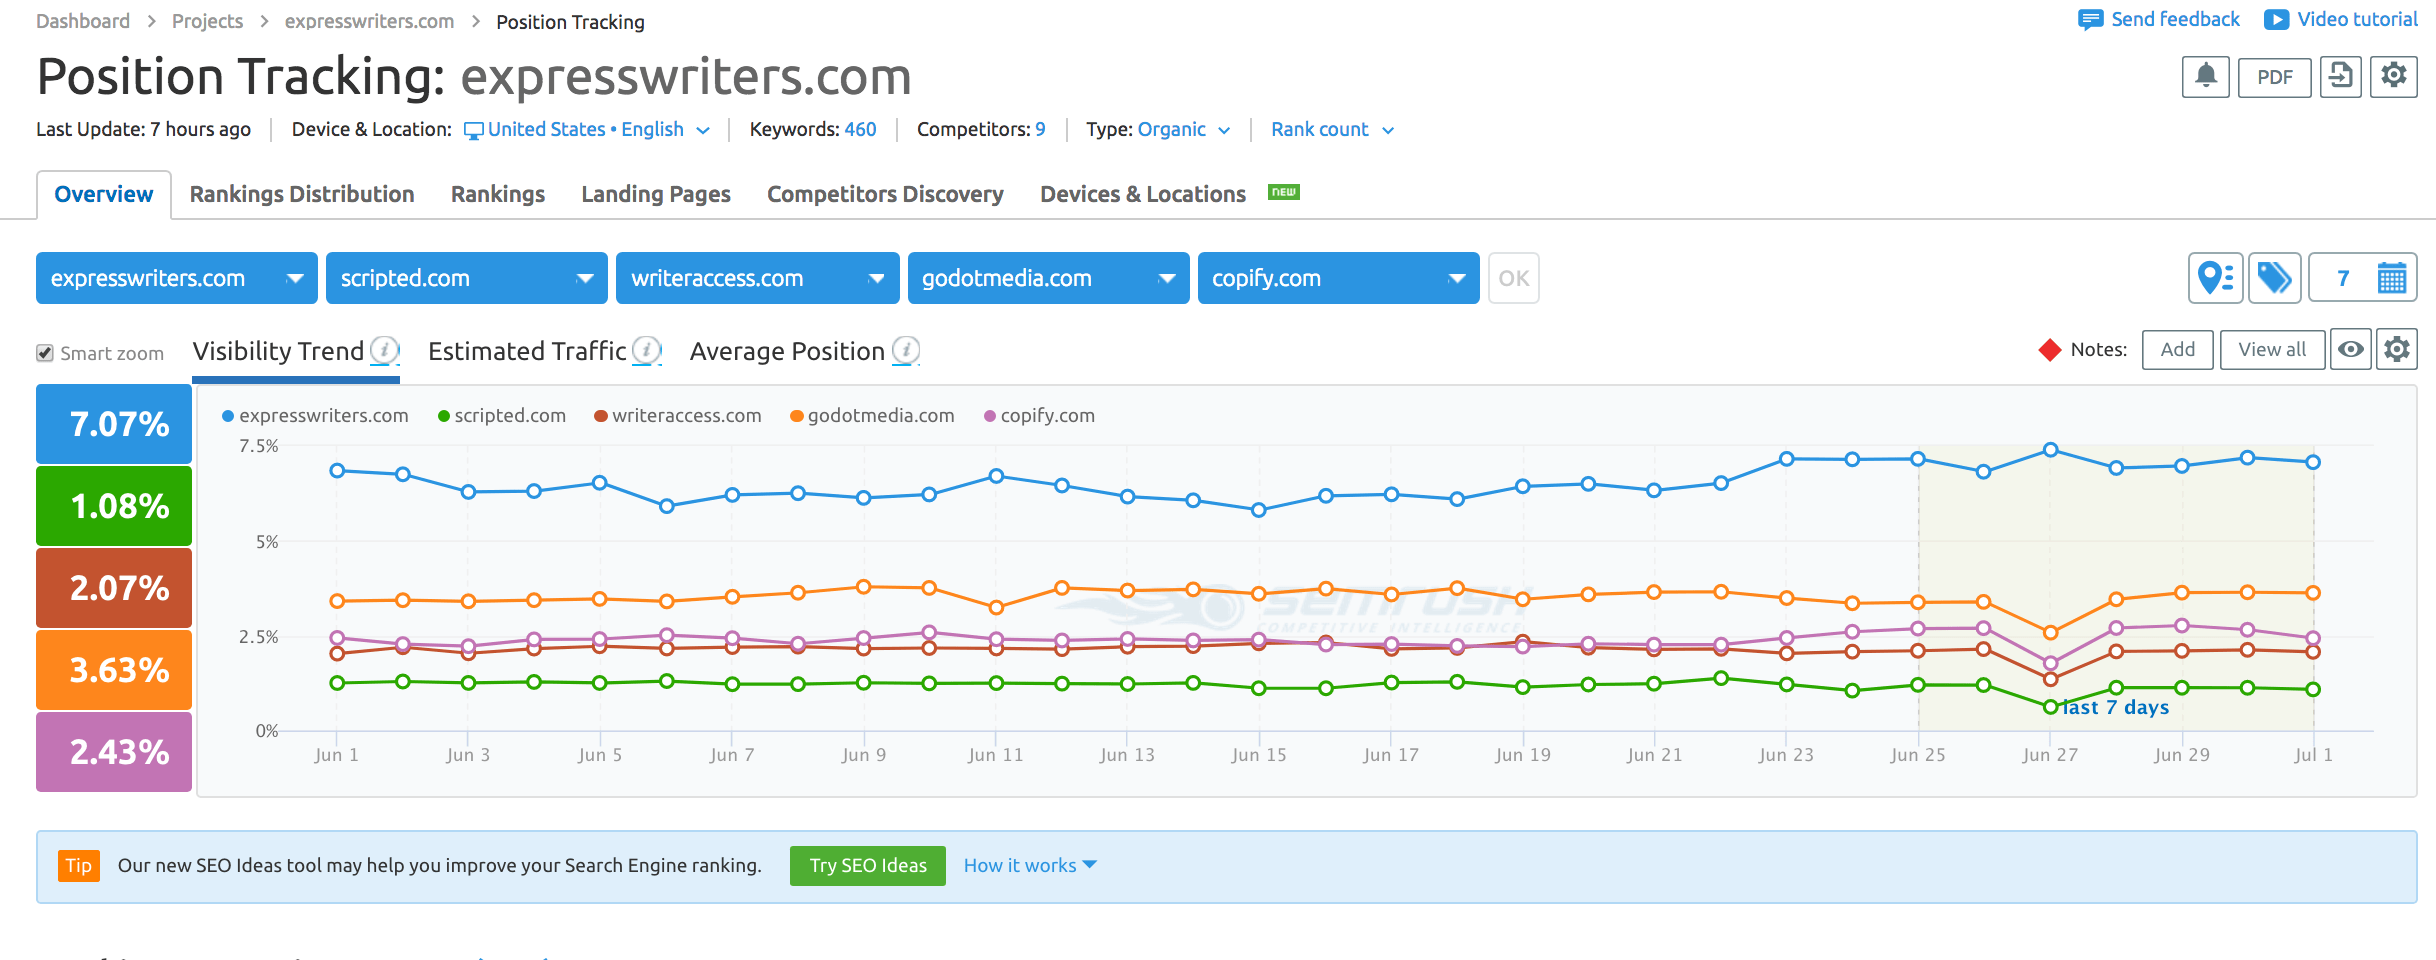Click the View all notes button
Image resolution: width=2436 pixels, height=960 pixels.
pyautogui.click(x=2272, y=349)
